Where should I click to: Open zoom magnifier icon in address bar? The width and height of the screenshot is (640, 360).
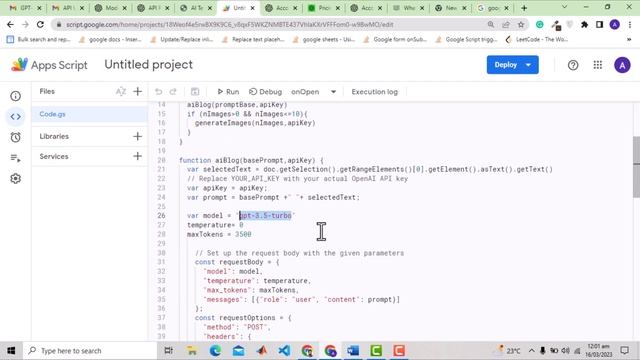491,24
